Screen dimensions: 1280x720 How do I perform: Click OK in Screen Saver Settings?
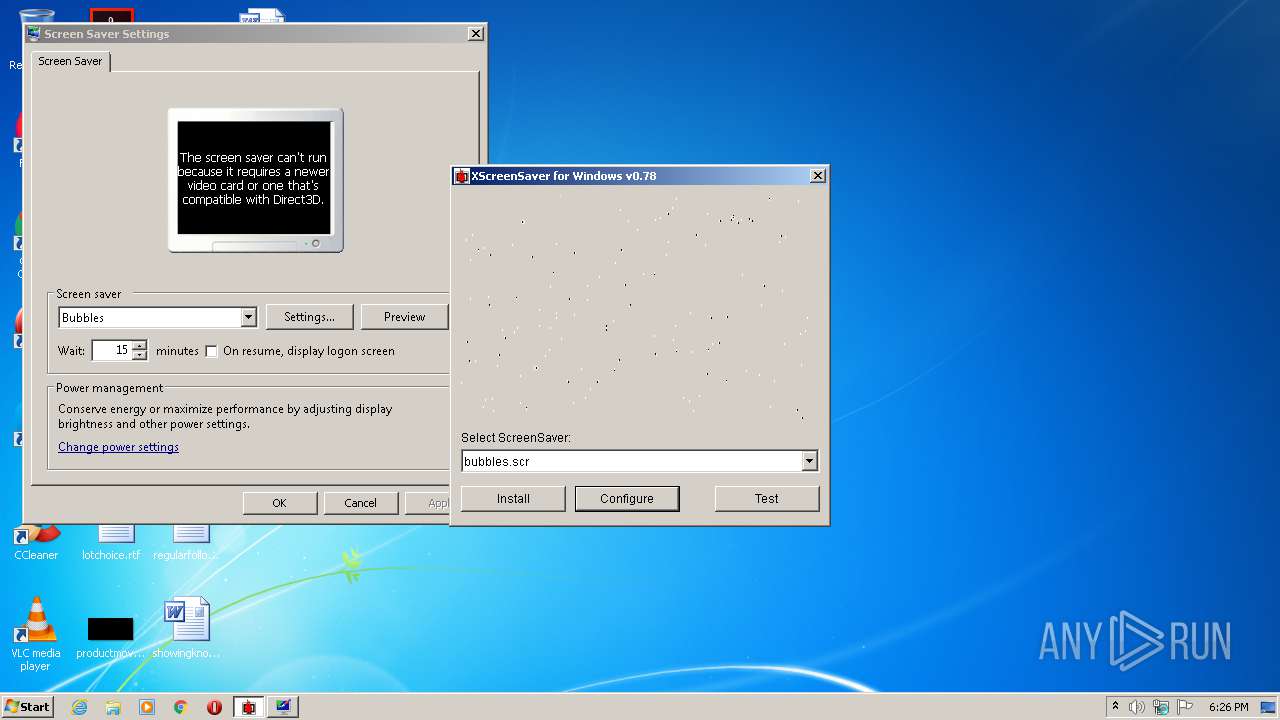280,503
